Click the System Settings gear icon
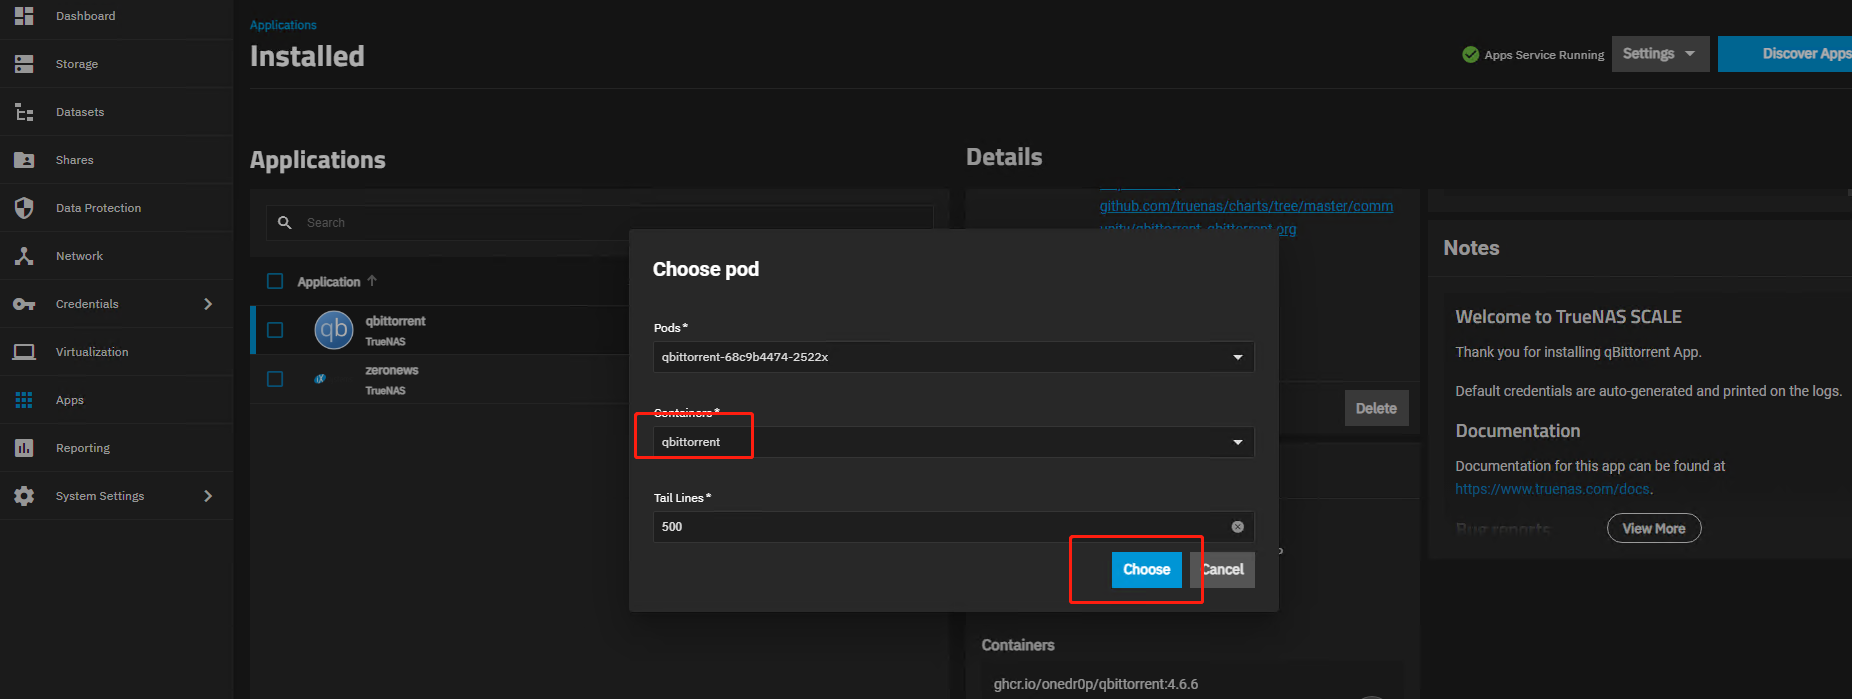1852x699 pixels. (24, 496)
